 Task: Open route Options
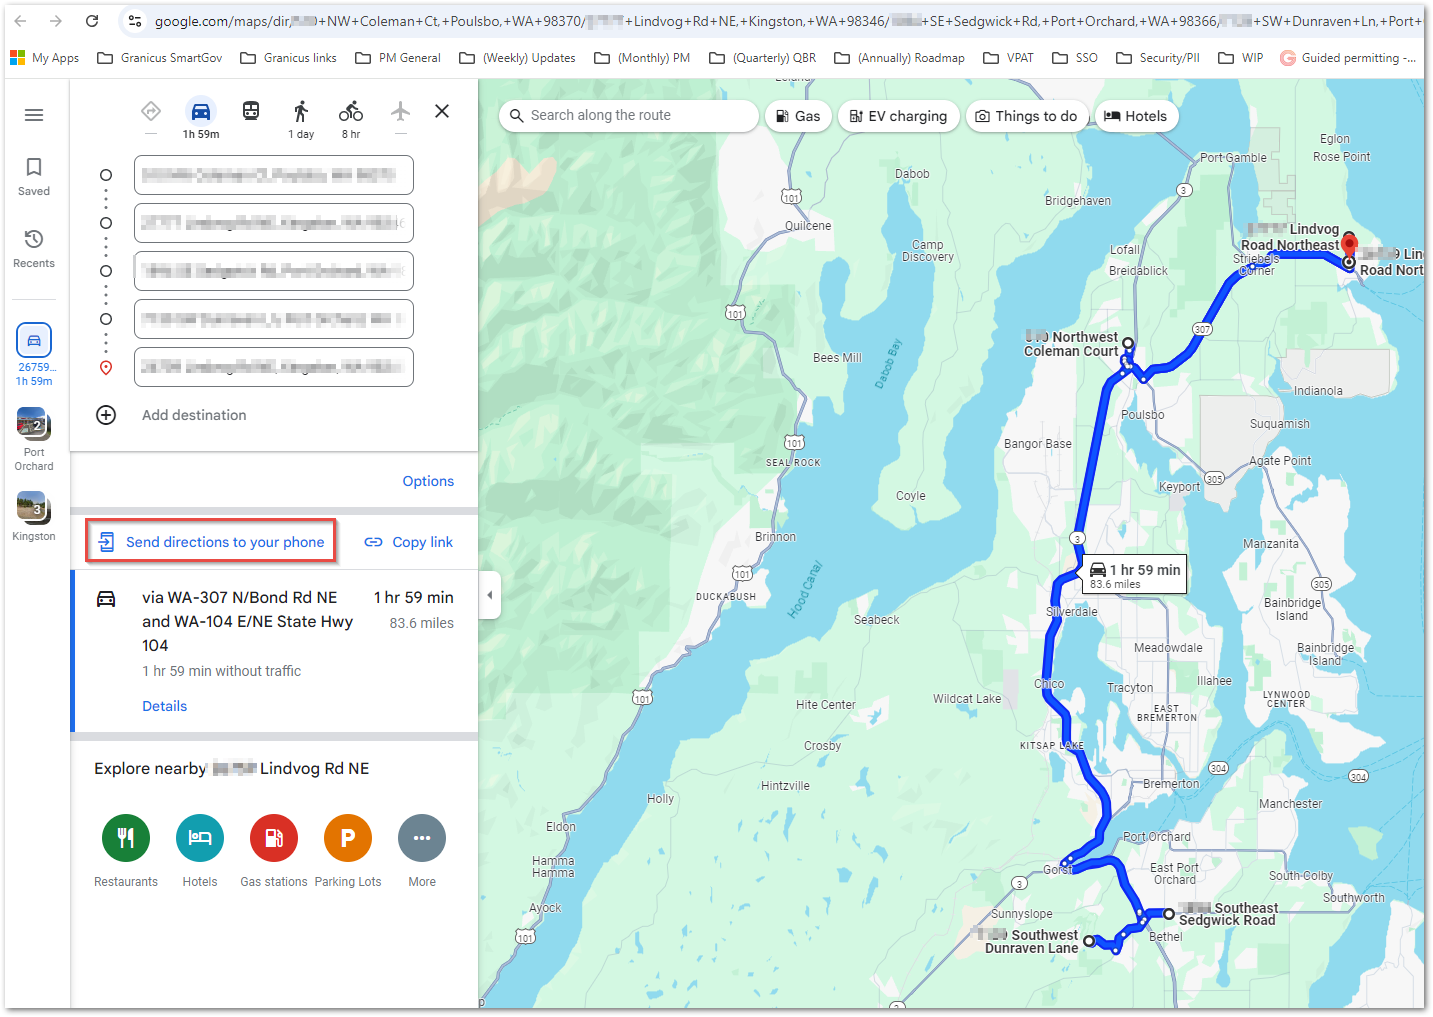[x=428, y=481]
